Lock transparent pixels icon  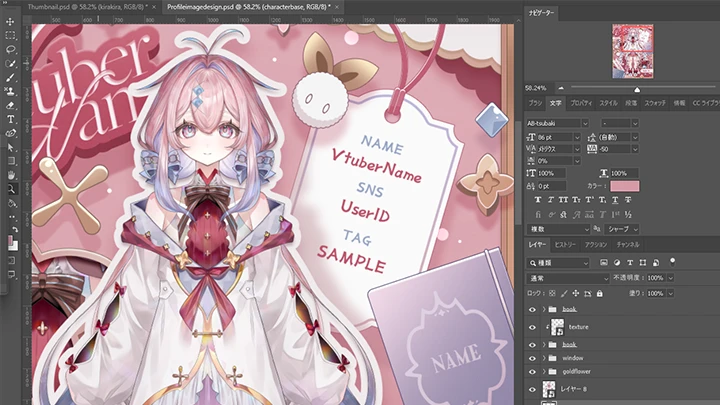(x=552, y=293)
